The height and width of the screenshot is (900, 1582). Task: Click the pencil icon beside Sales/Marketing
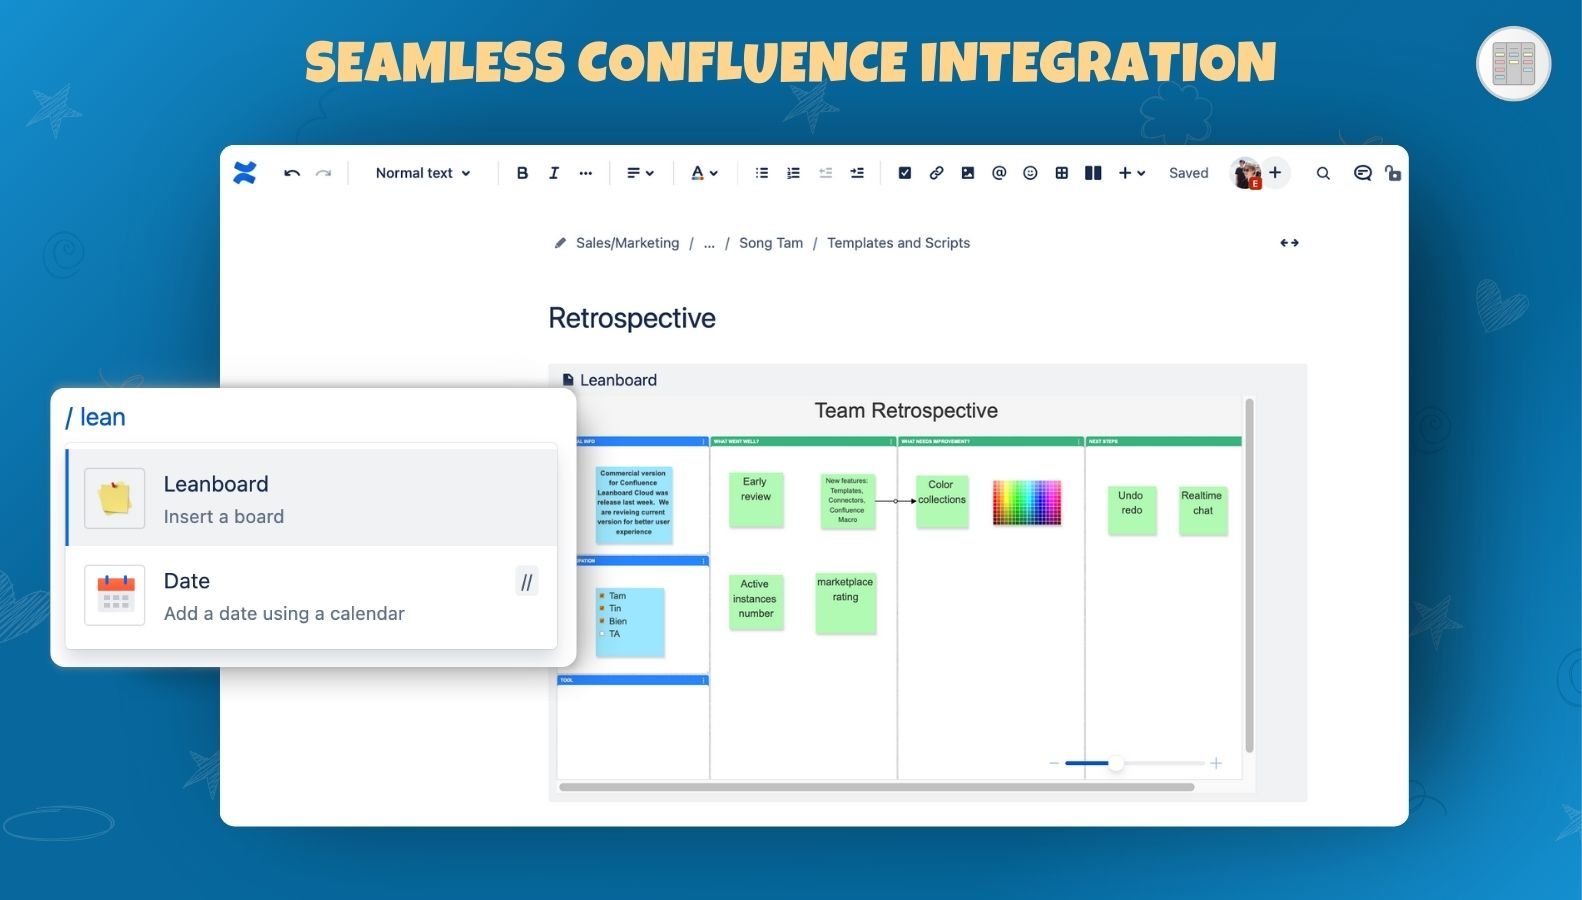560,243
